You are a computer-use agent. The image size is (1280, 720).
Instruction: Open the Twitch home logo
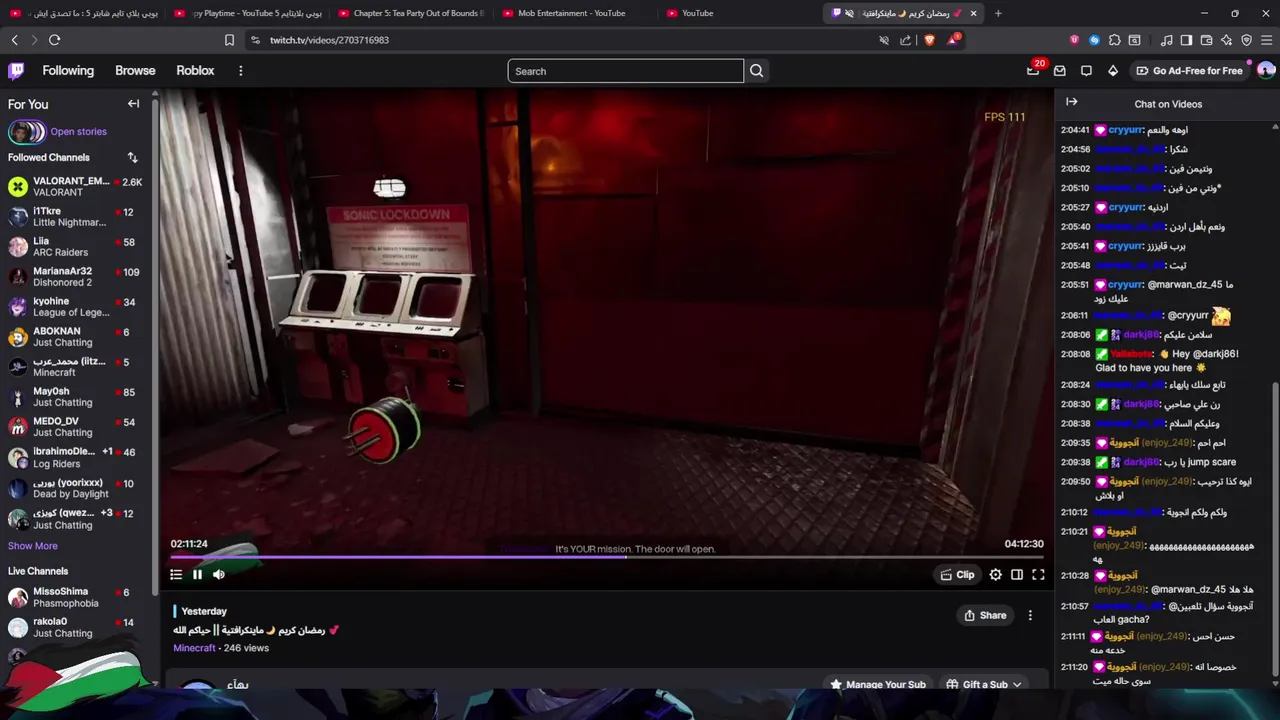click(16, 71)
